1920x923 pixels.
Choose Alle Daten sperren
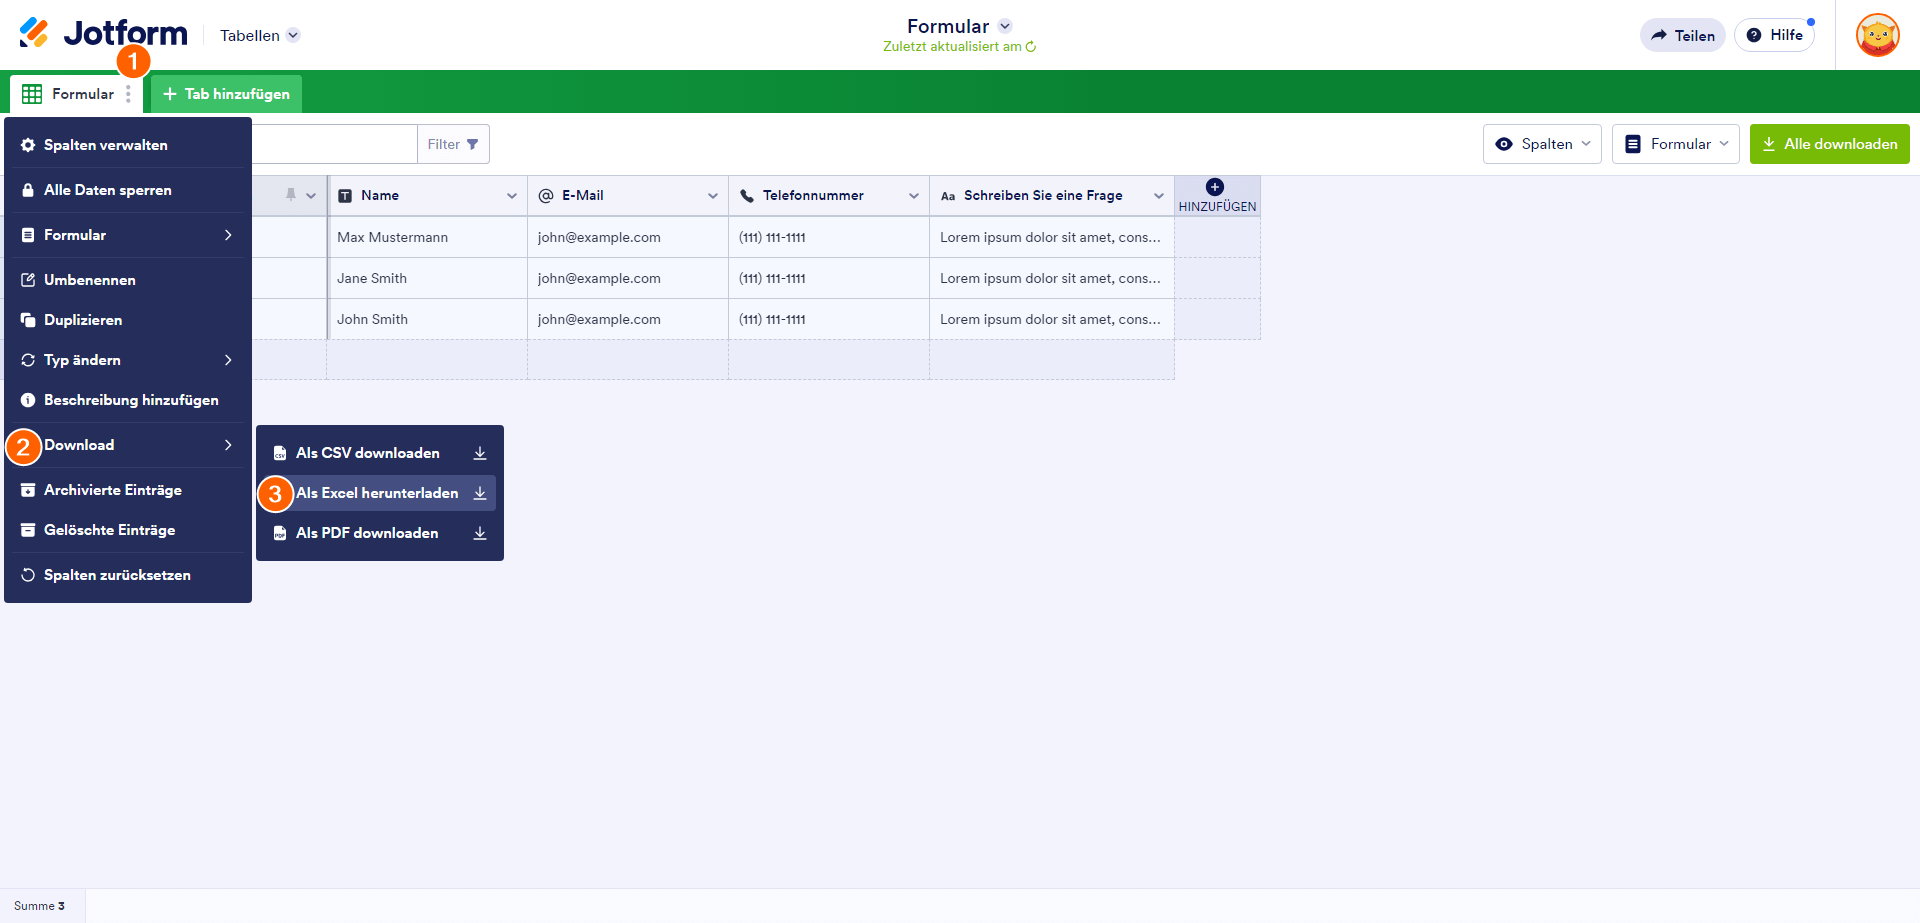click(x=128, y=190)
